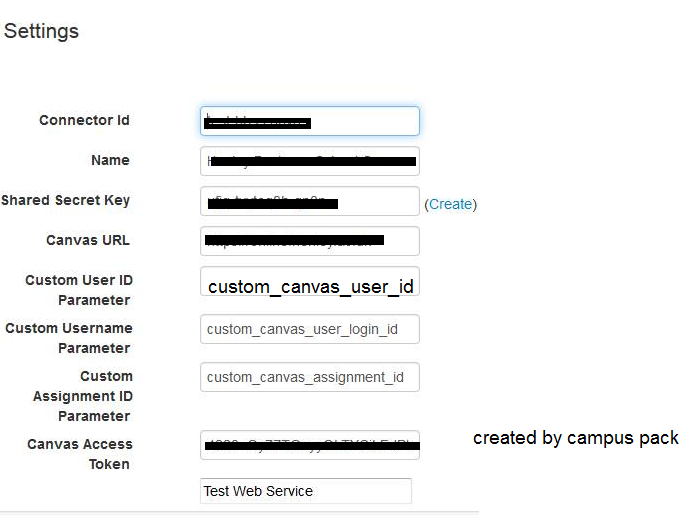Click the Name field label
Screen dimensions: 696x518
coord(110,161)
